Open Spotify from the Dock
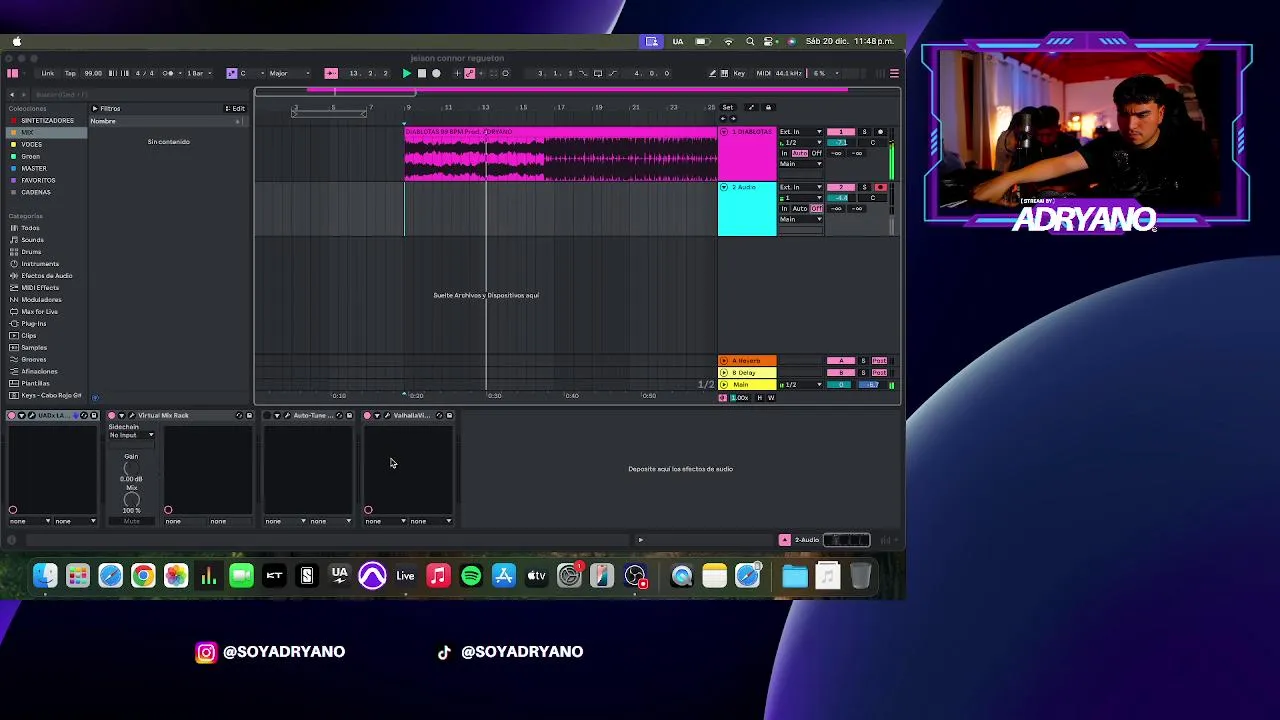Screen dimensions: 1280x720 [x=471, y=575]
